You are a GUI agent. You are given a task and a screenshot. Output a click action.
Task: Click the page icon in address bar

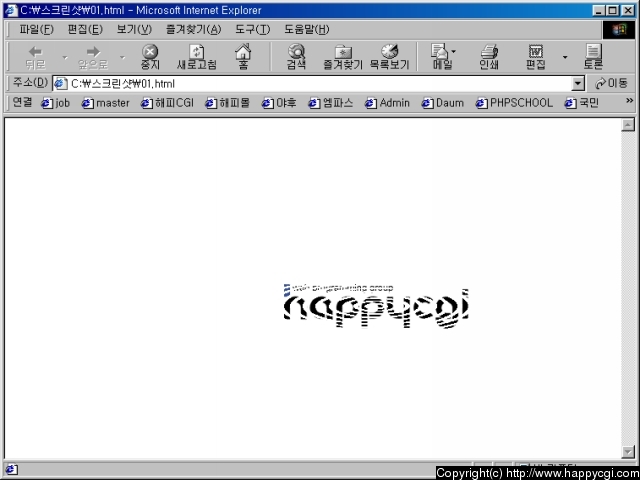(61, 84)
